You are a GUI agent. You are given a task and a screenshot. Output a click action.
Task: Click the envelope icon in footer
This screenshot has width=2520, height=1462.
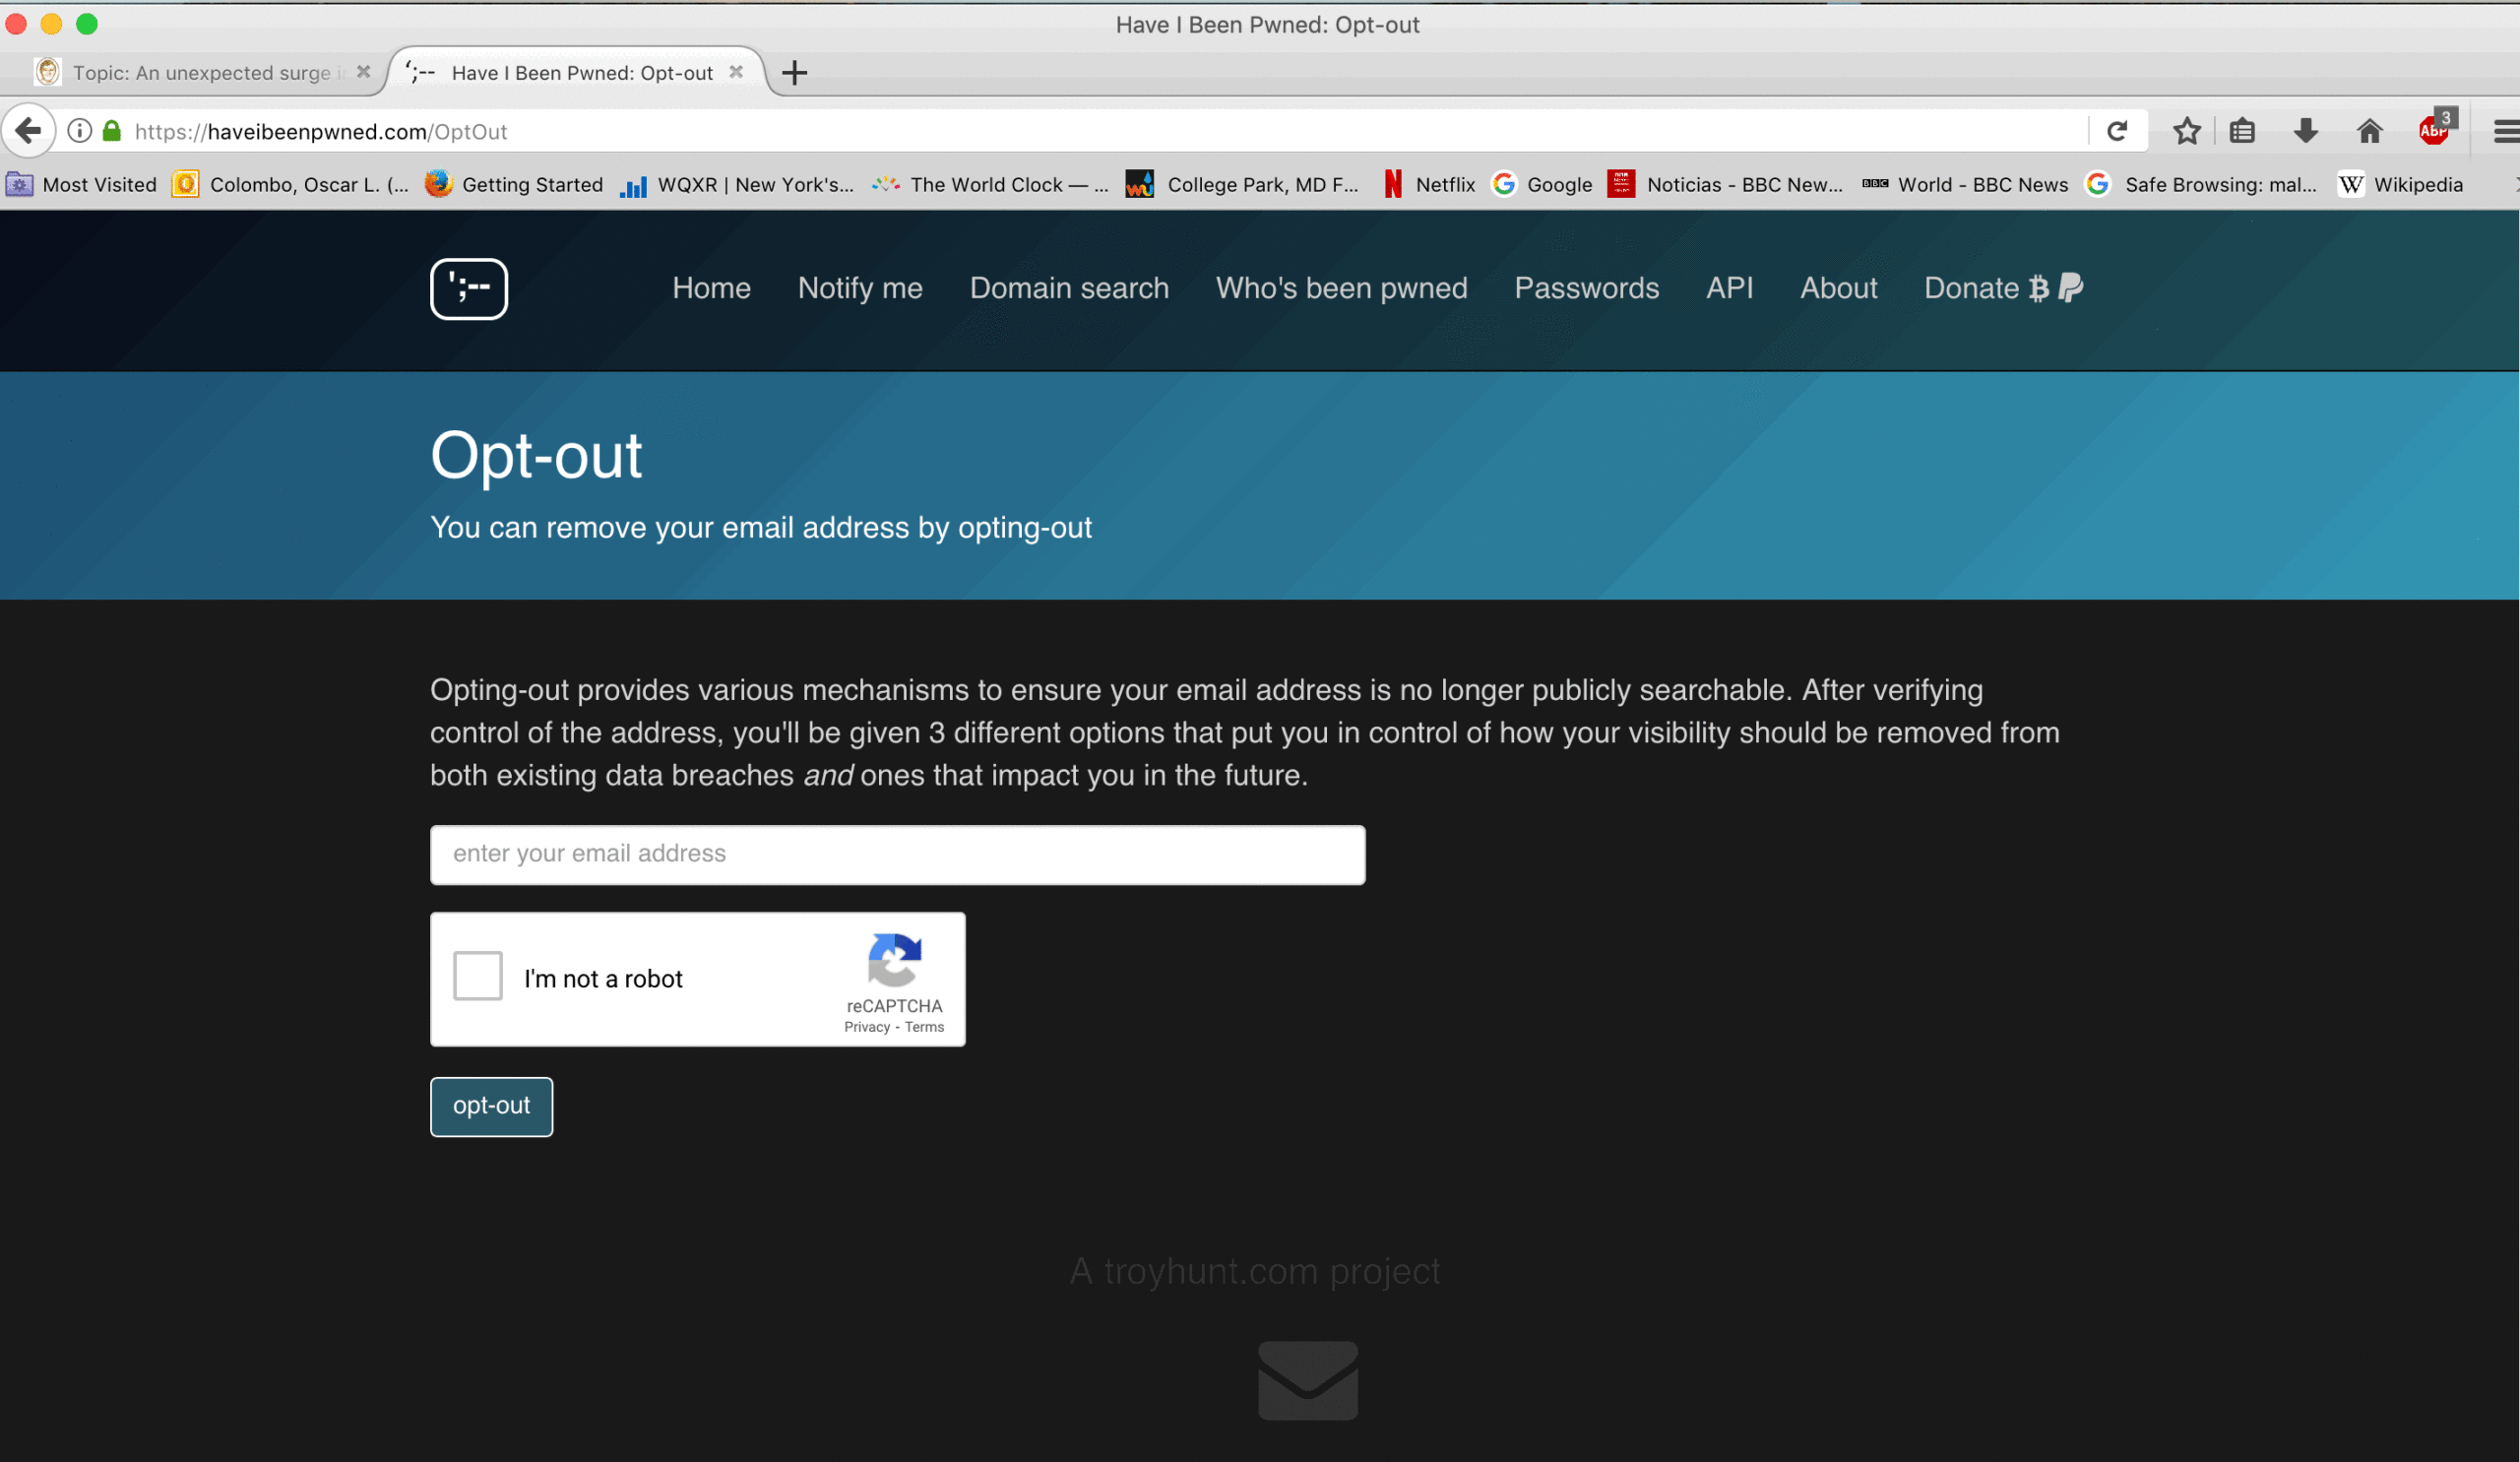click(1307, 1380)
